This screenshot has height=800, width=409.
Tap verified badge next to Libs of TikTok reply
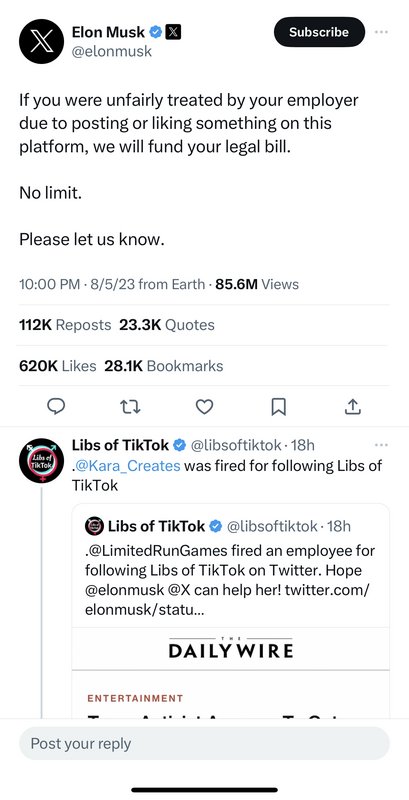click(x=180, y=445)
